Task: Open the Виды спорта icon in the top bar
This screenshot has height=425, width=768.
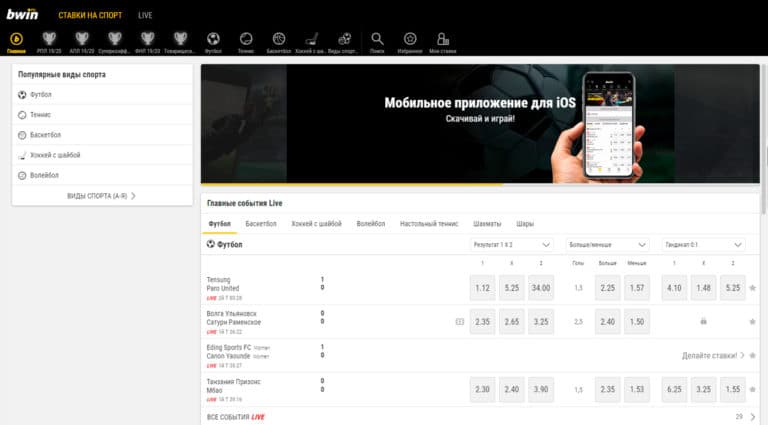Action: click(344, 43)
